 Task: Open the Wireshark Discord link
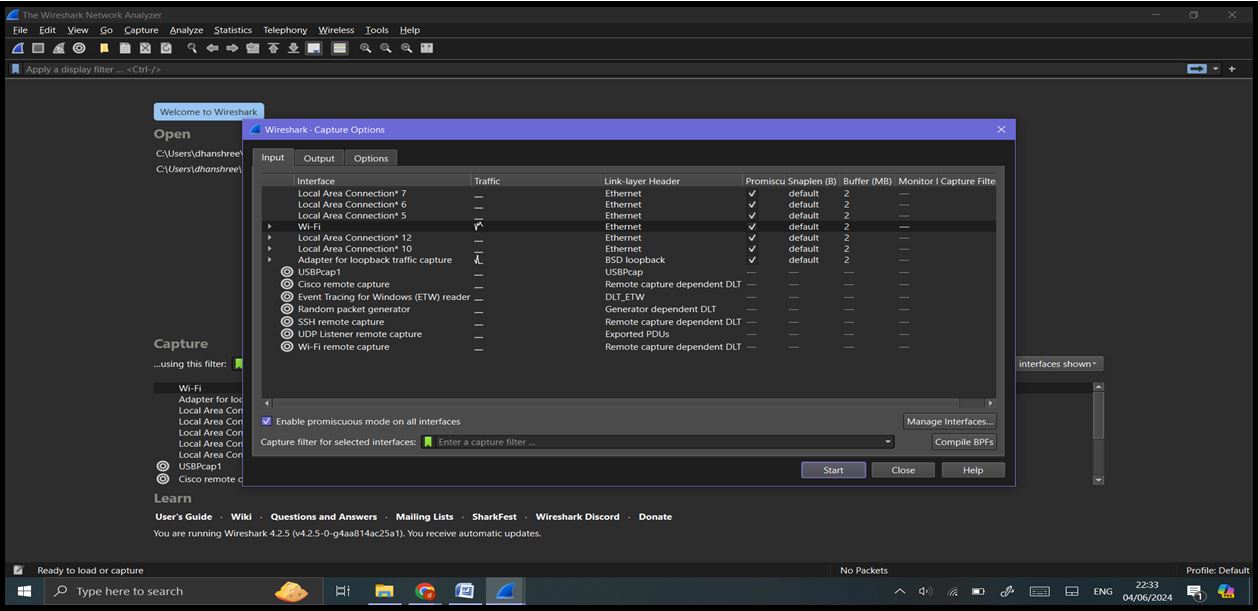click(577, 517)
